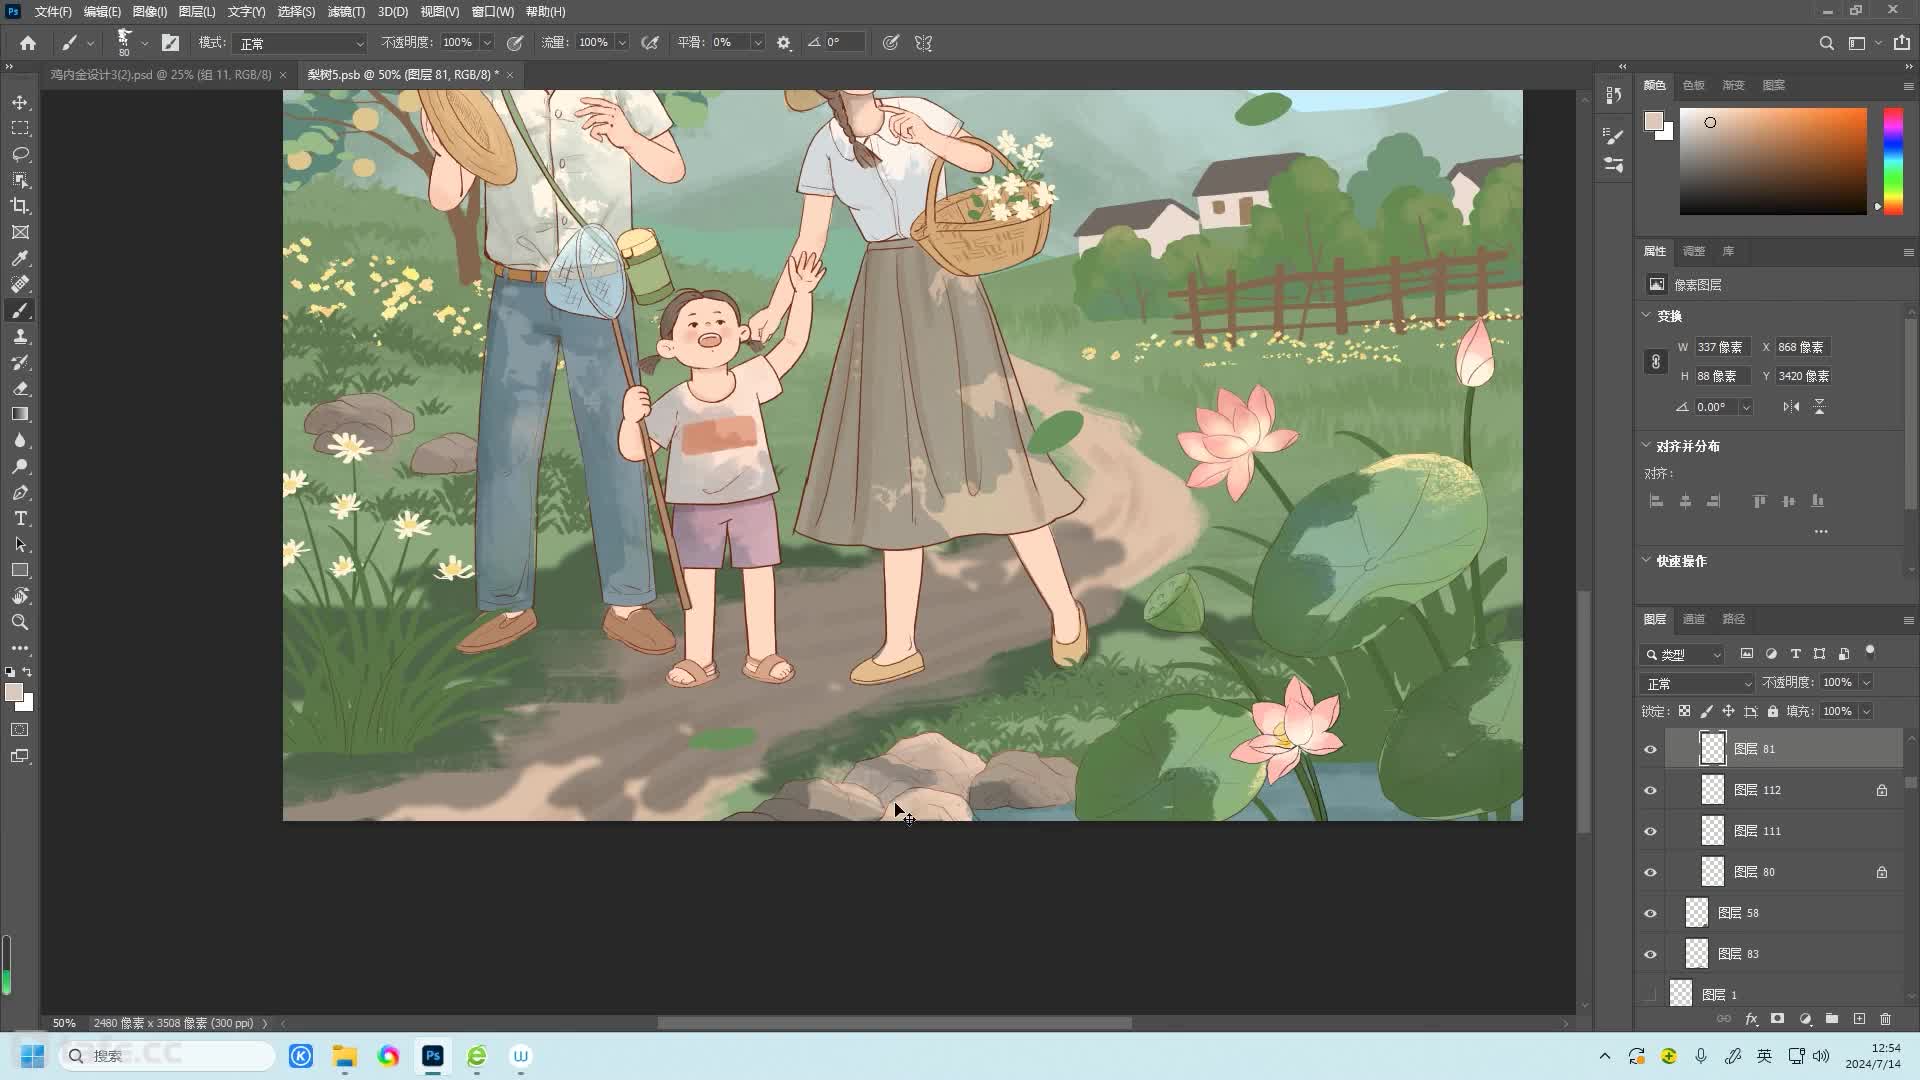1920x1080 pixels.
Task: Select the Eyedropper tool
Action: [x=20, y=258]
